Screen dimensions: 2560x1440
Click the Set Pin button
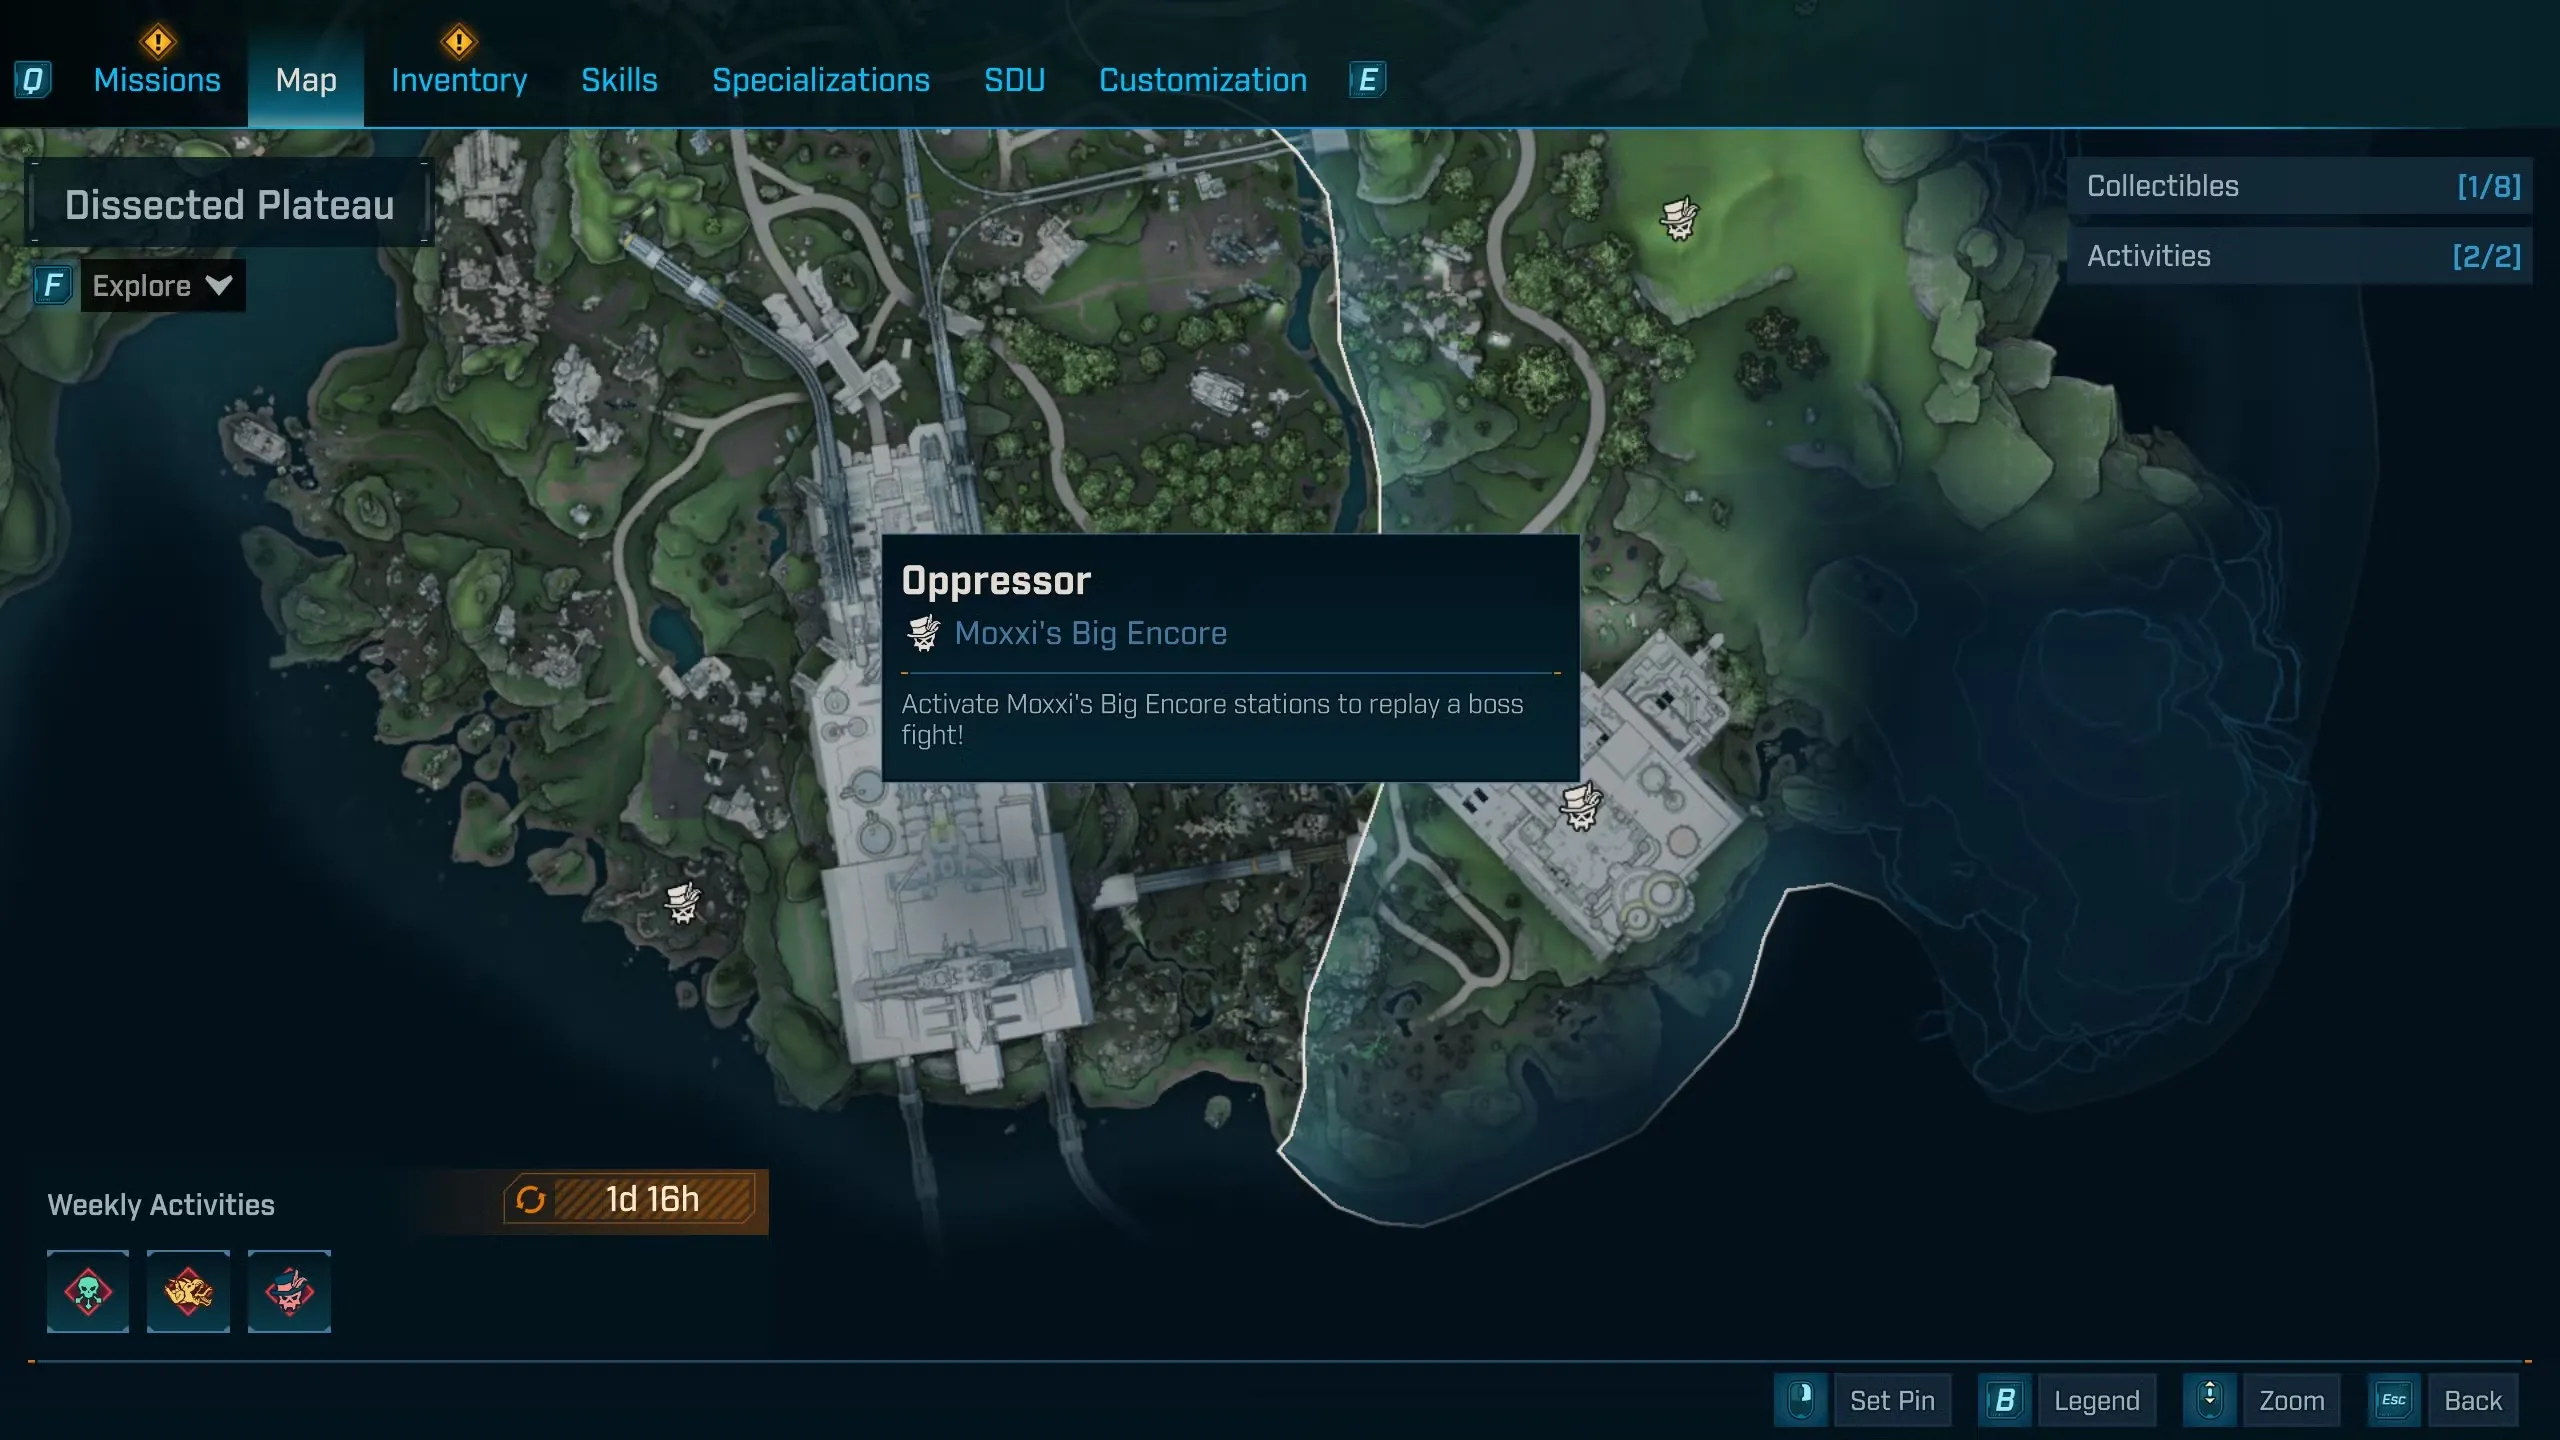[x=1892, y=1401]
